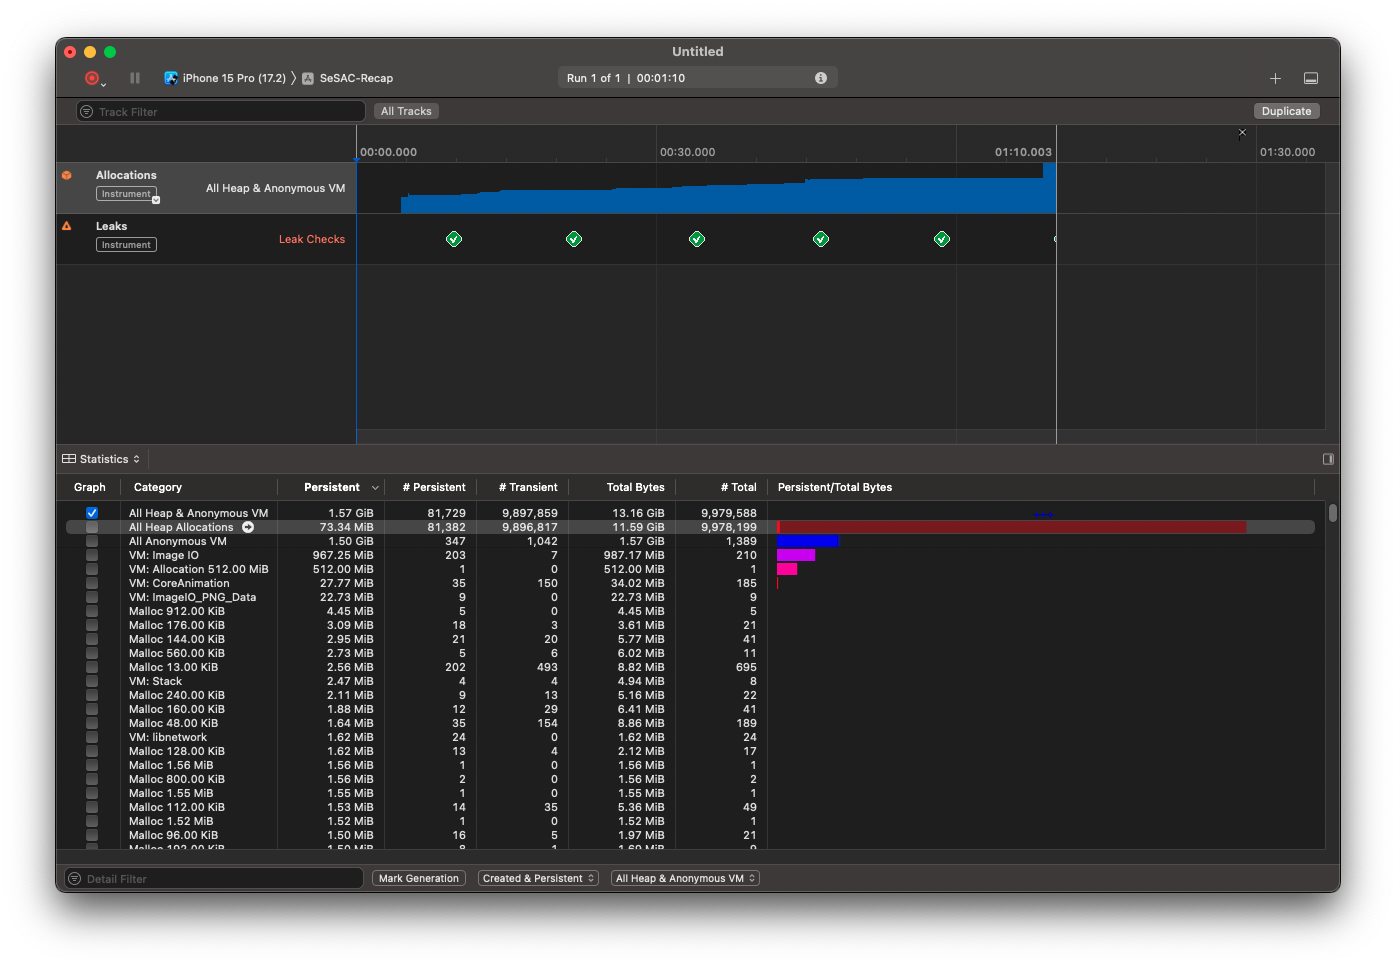
Task: Click the Detail Filter field
Action: tap(214, 878)
